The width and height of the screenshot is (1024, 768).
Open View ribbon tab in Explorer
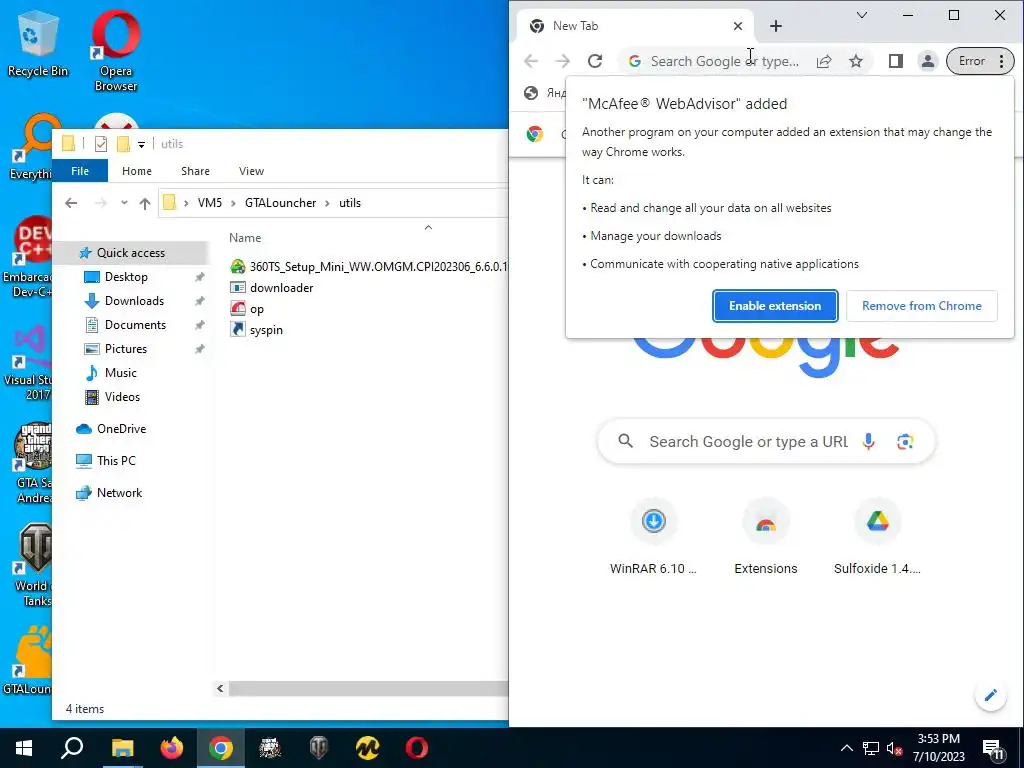click(251, 171)
